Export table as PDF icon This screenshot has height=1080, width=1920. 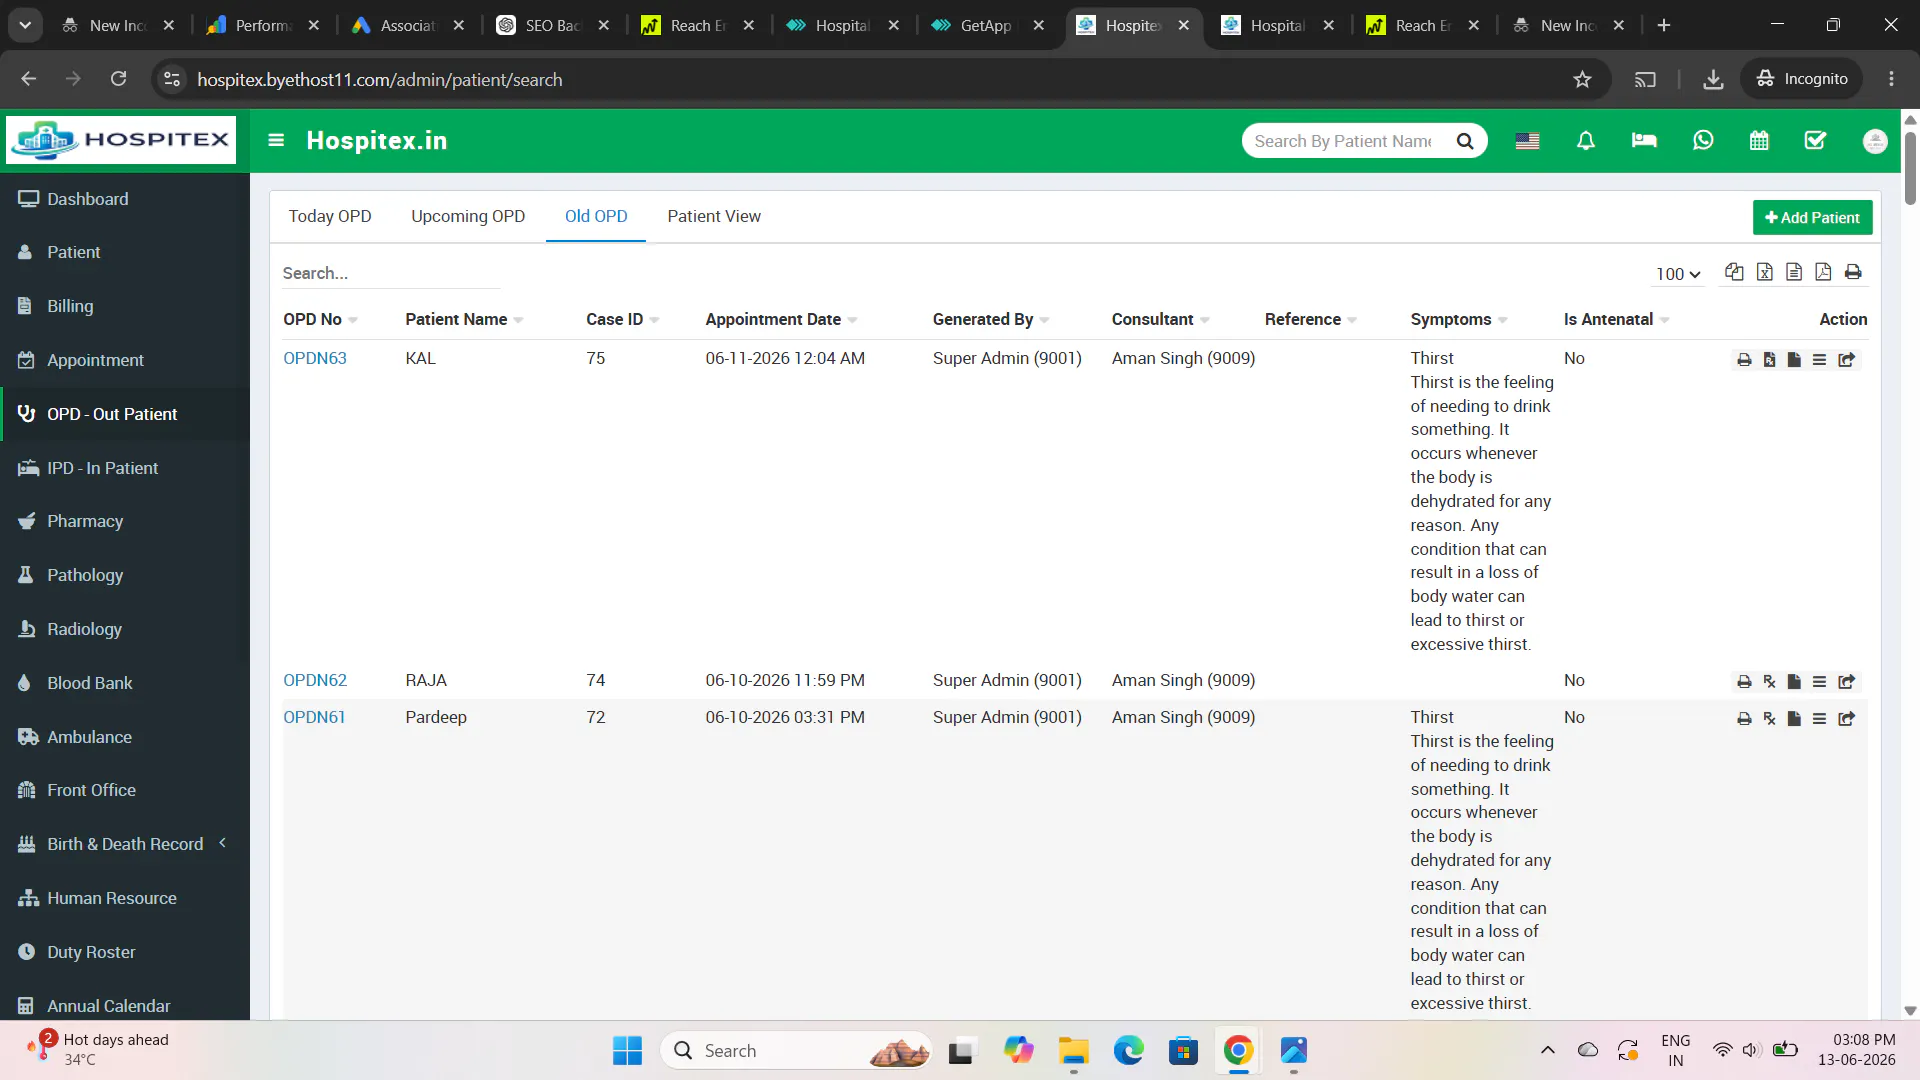click(1823, 272)
